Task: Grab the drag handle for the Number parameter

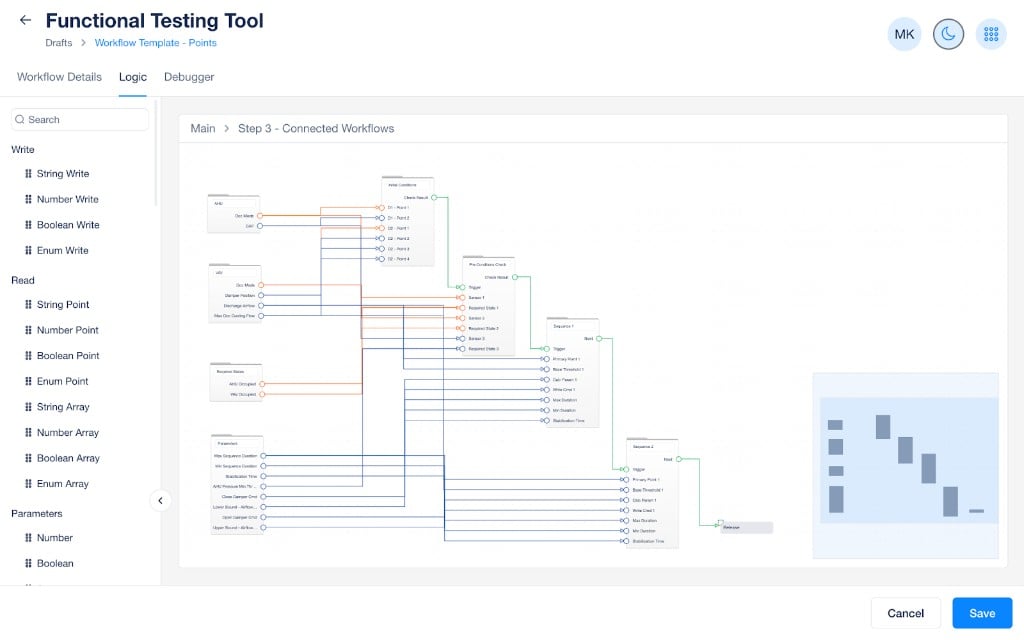Action: pos(28,537)
